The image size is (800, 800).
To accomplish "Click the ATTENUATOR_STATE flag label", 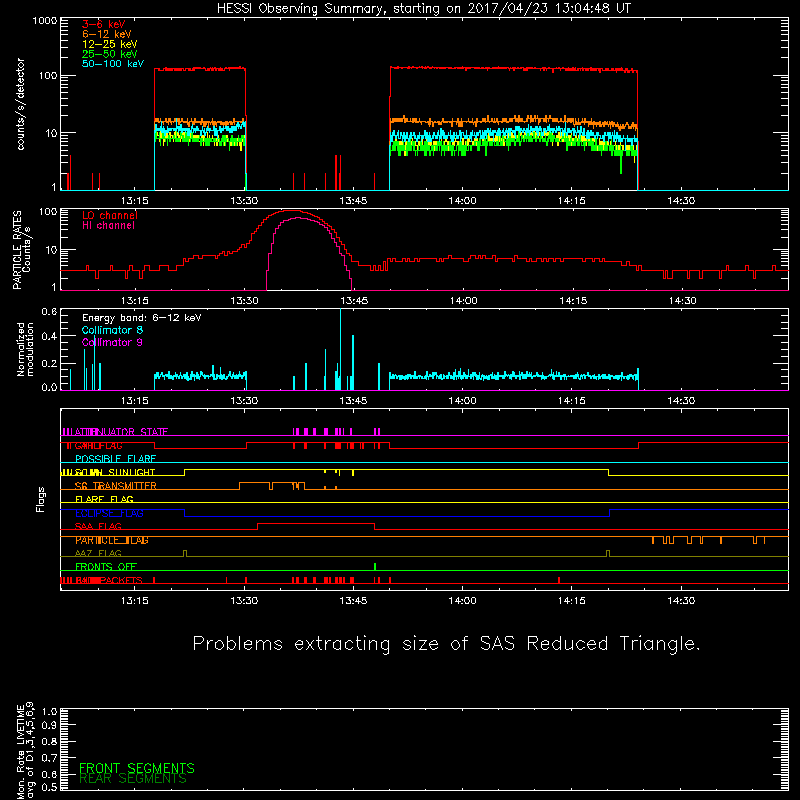I will 121,432.
